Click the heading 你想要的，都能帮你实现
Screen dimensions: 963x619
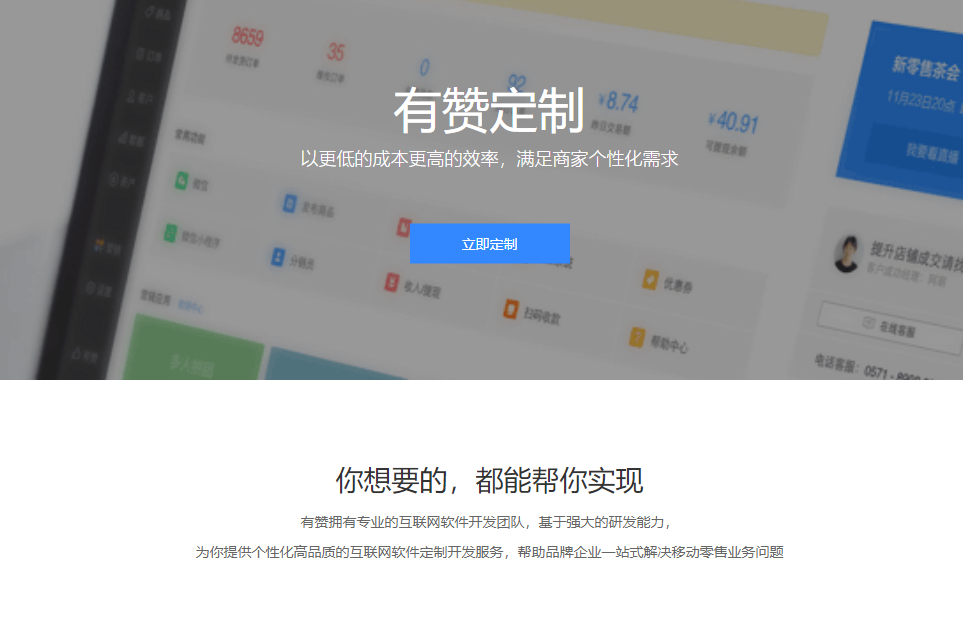point(489,480)
